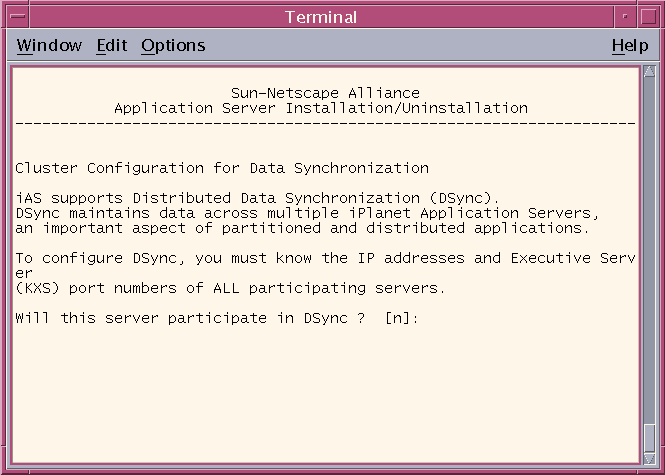Click the scrollbar up arrow
The image size is (665, 475).
pos(649,72)
